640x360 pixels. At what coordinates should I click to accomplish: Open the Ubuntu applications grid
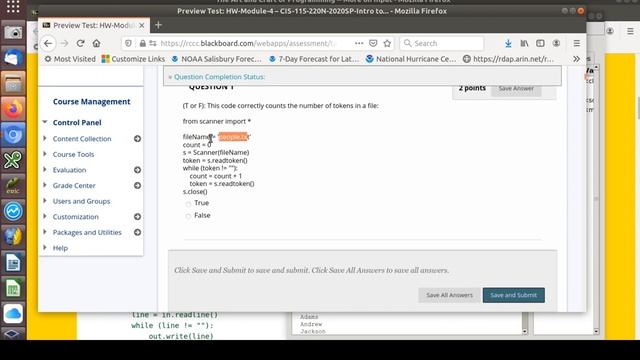[x=13, y=6]
